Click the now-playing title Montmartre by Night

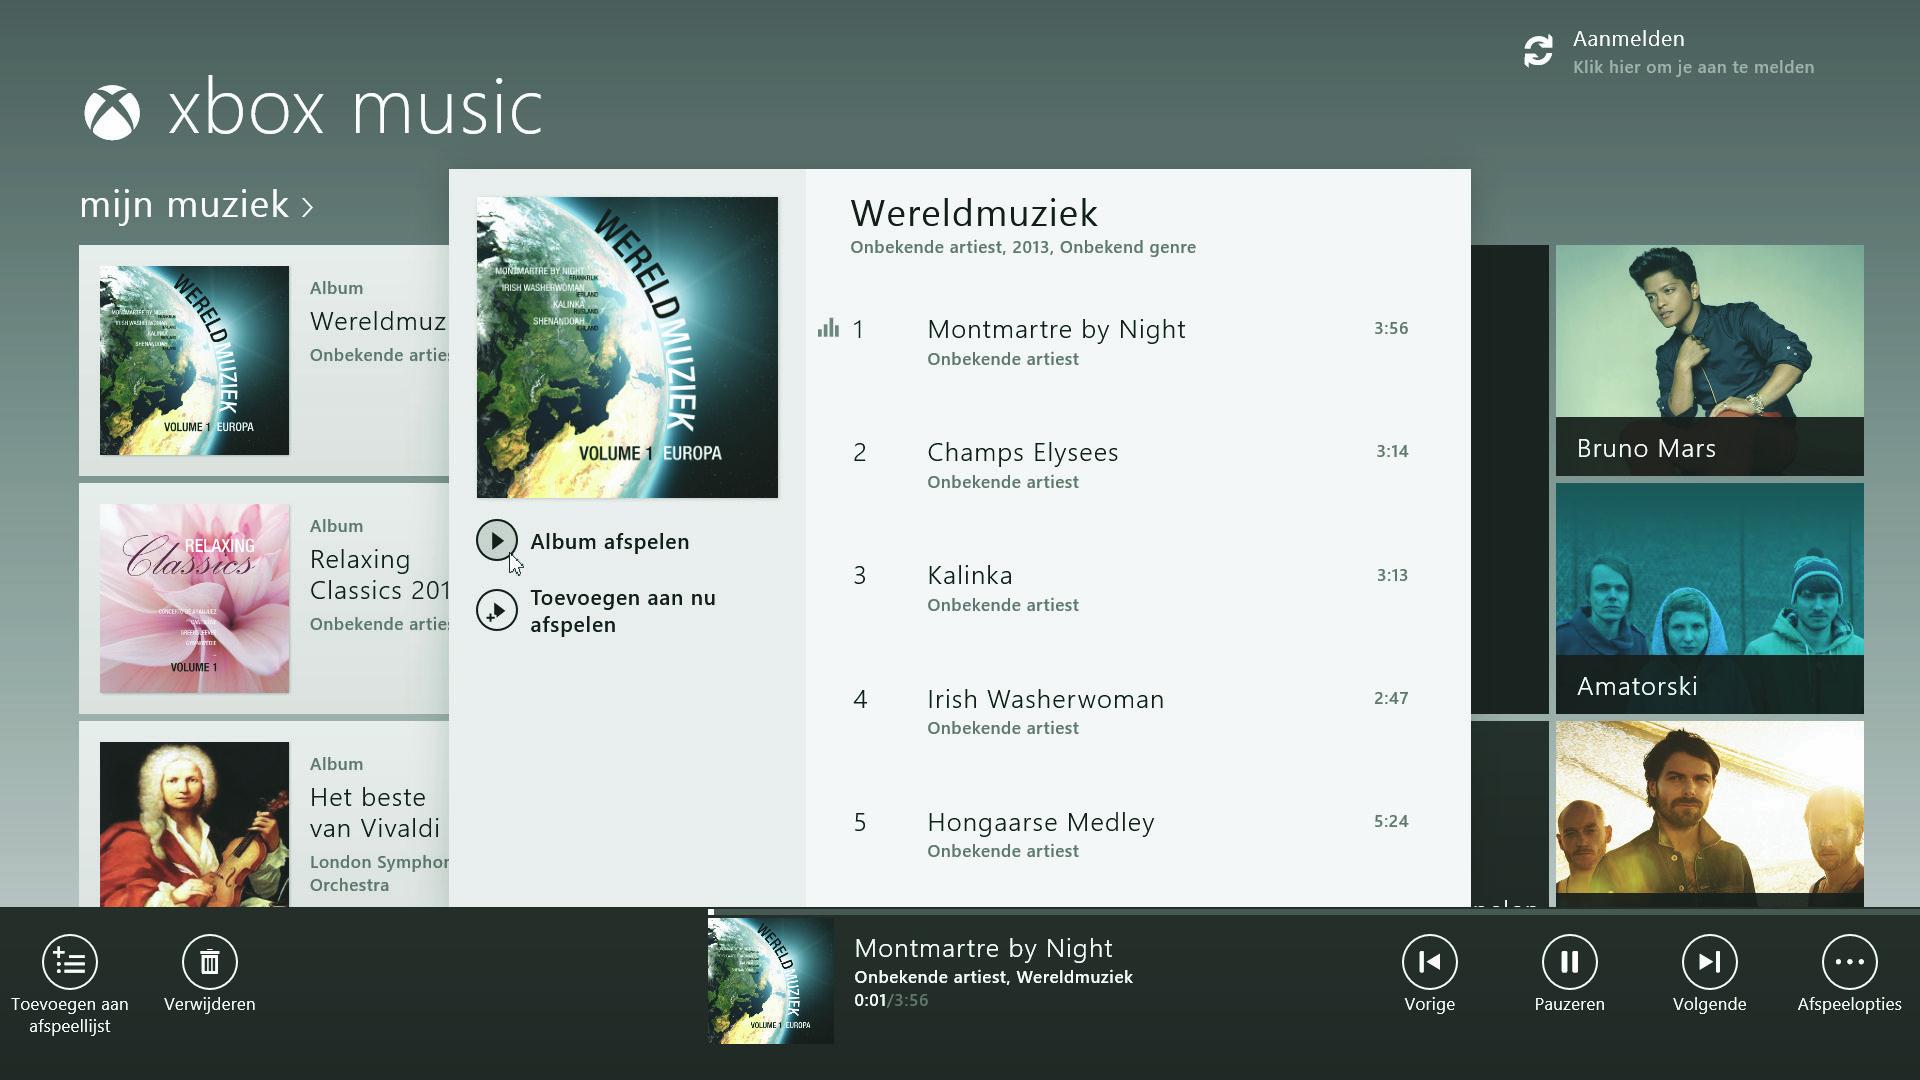[983, 948]
